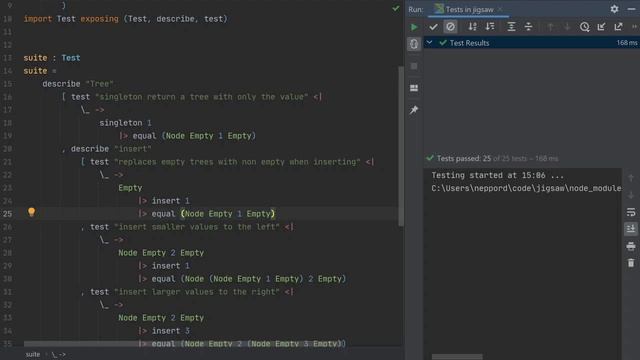
Task: Rerun tests with the green play button
Action: point(414,27)
